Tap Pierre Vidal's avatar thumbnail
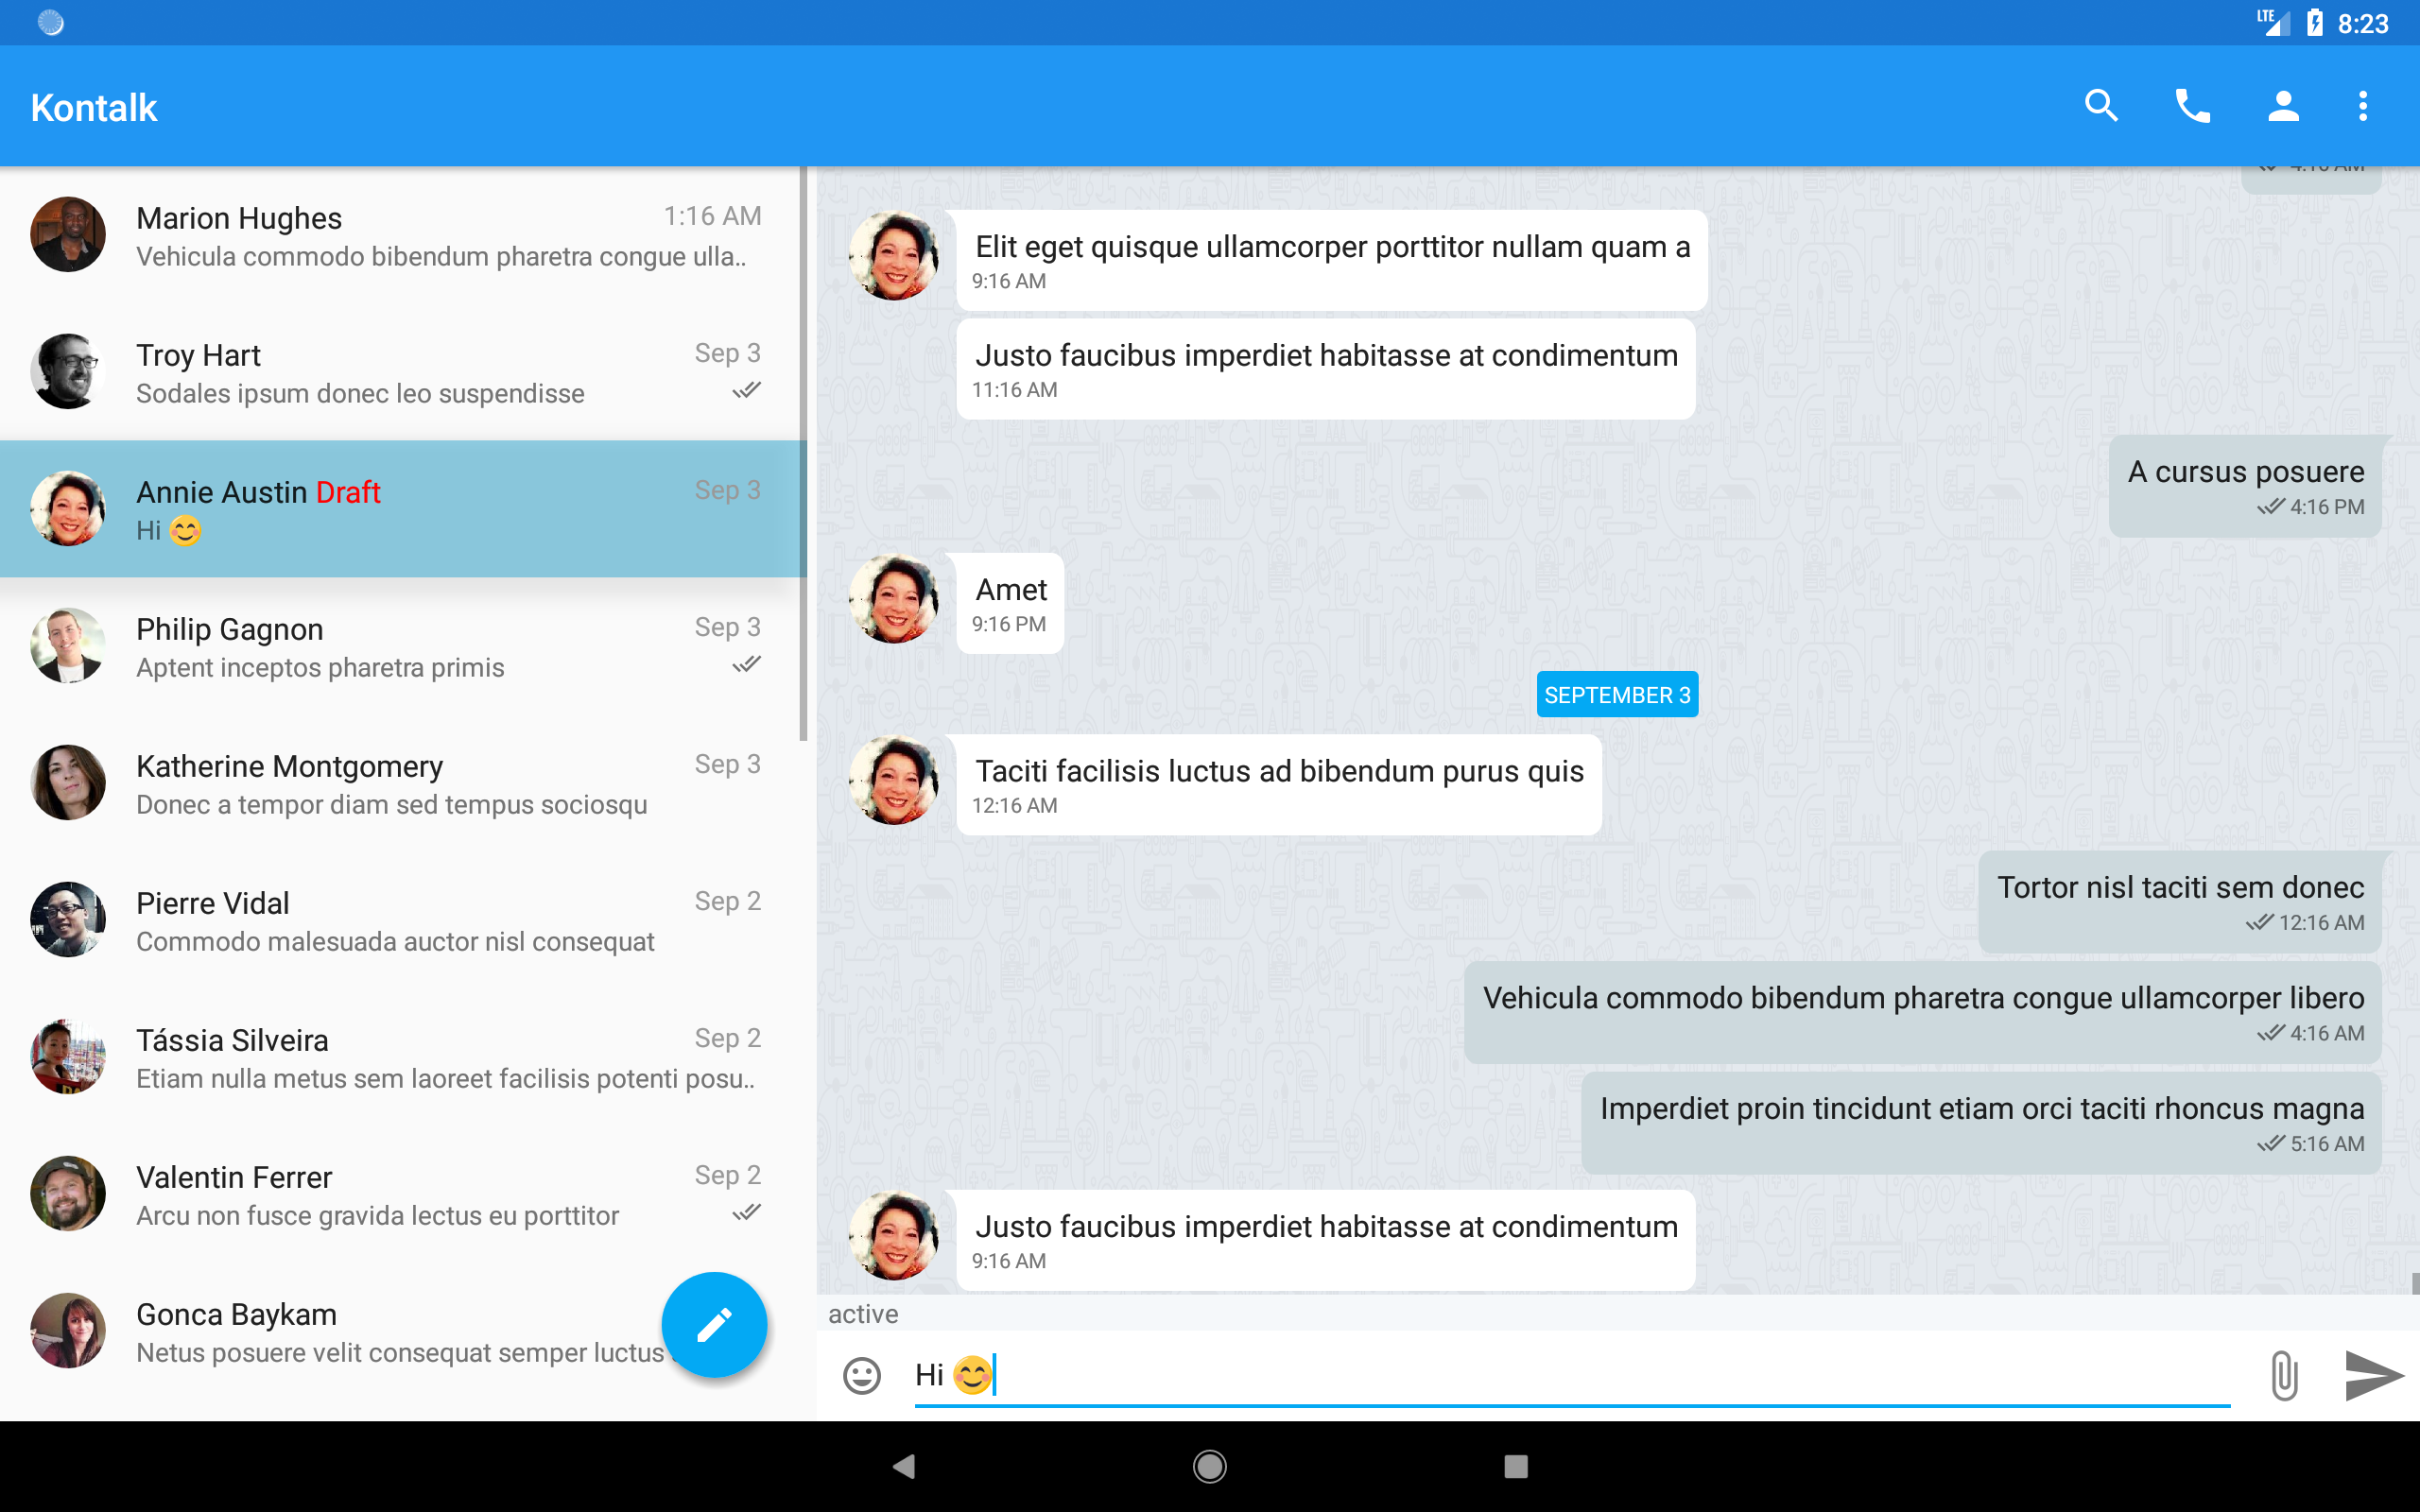The height and width of the screenshot is (1512, 2420). pos(68,920)
